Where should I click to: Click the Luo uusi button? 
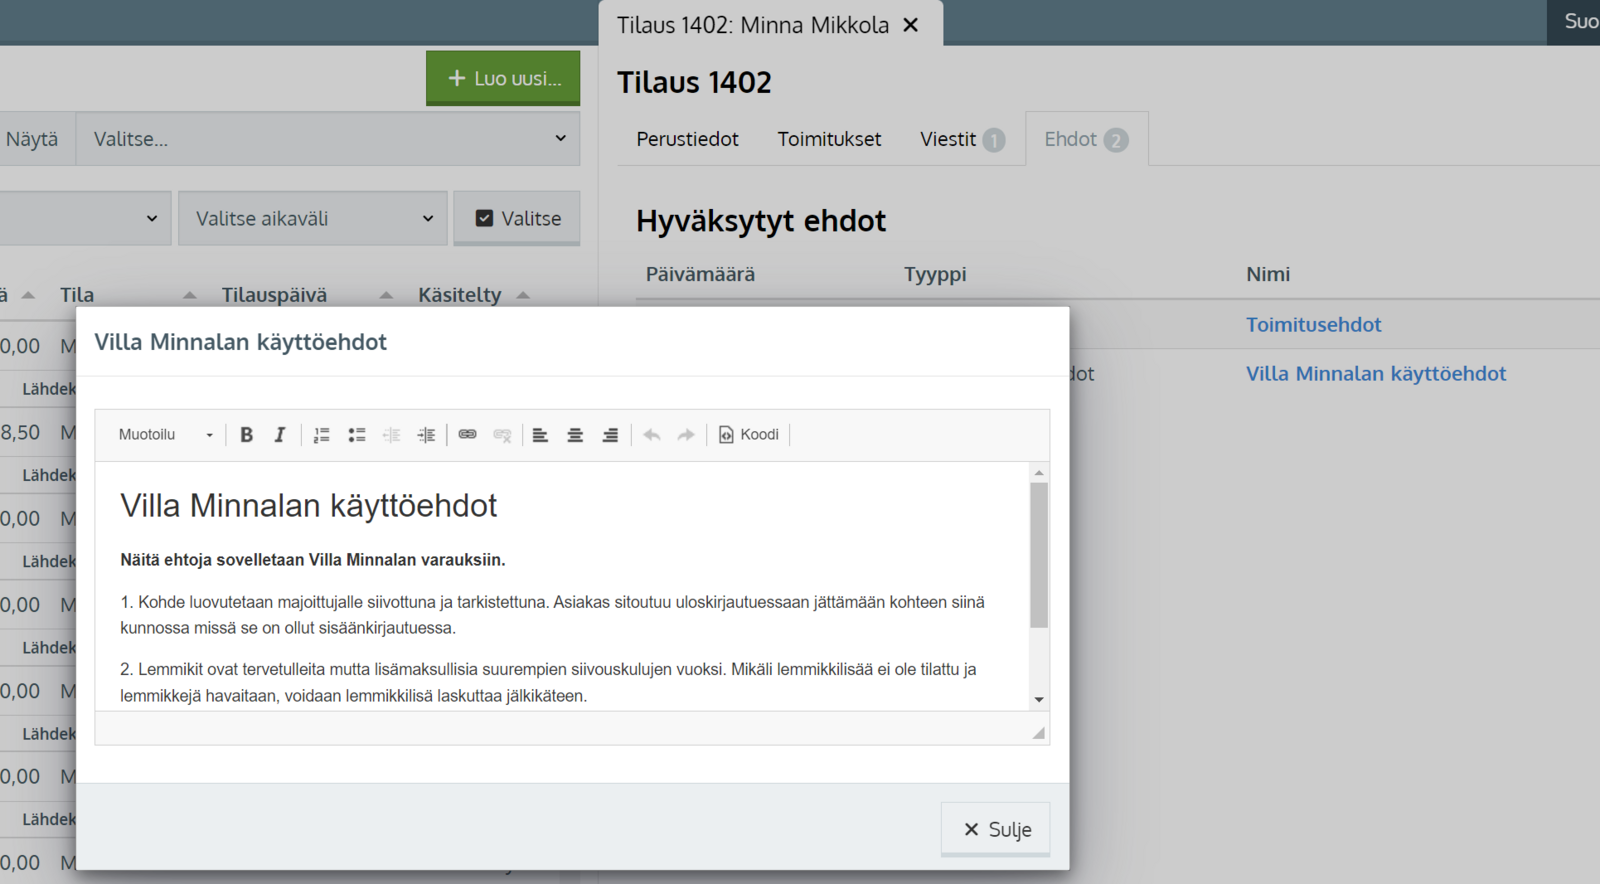[x=503, y=78]
